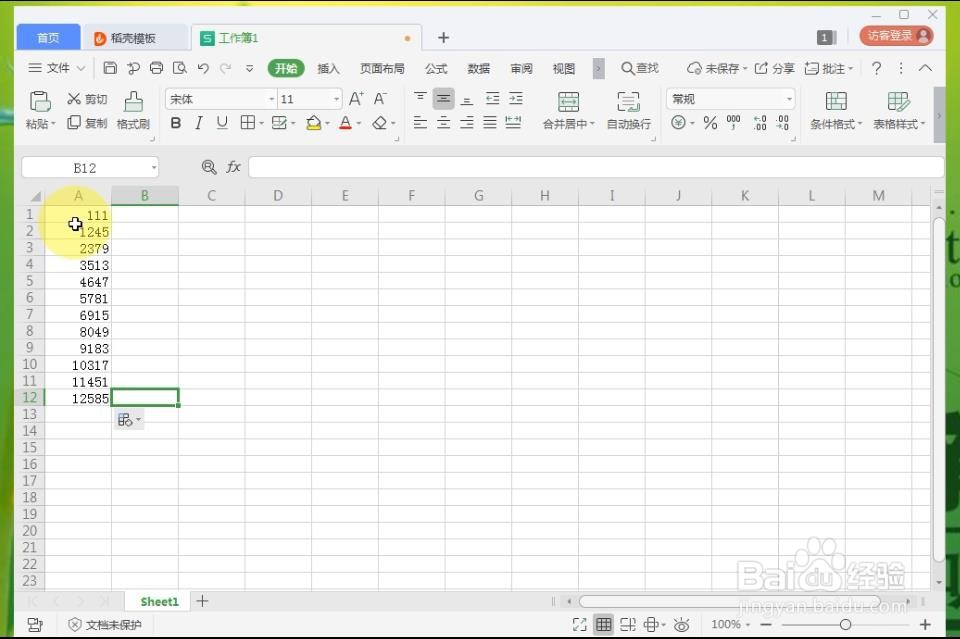960x639 pixels.
Task: Switch to the Data (数据) tab
Action: coord(478,69)
